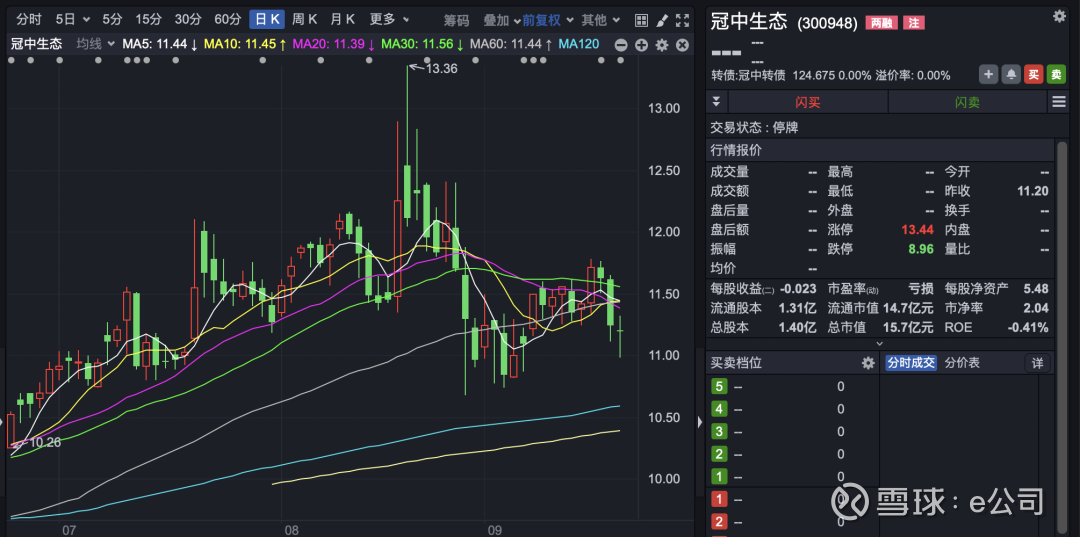Open the 筹码 chip distribution
This screenshot has height=537, width=1080.
click(456, 20)
